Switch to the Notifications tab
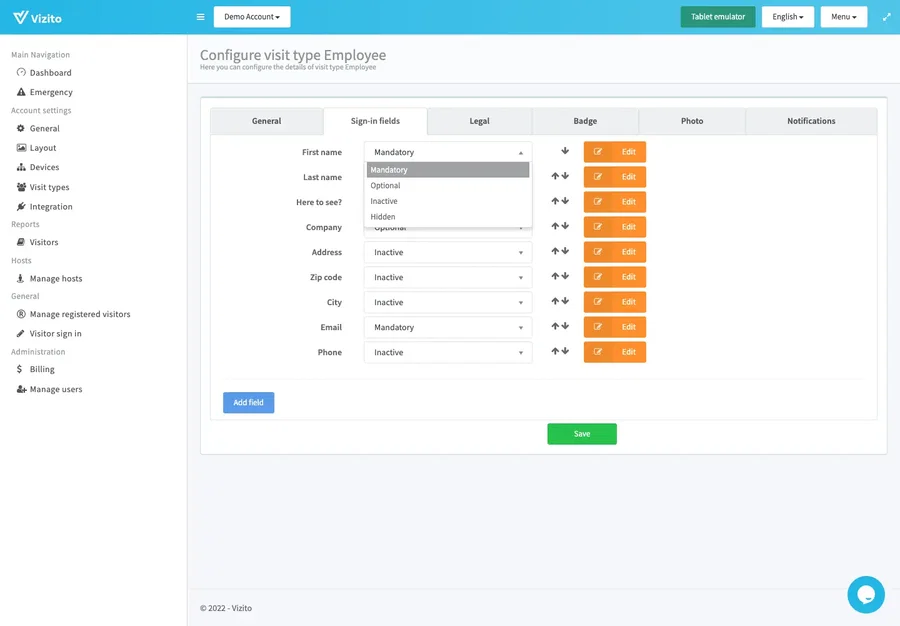The height and width of the screenshot is (626, 900). 810,121
